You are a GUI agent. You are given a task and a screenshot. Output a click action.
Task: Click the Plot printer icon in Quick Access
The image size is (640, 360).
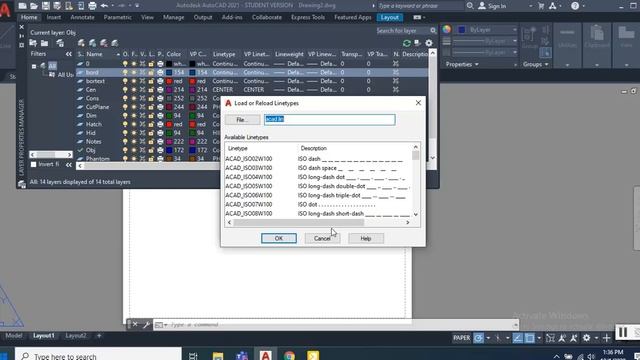[x=92, y=6]
